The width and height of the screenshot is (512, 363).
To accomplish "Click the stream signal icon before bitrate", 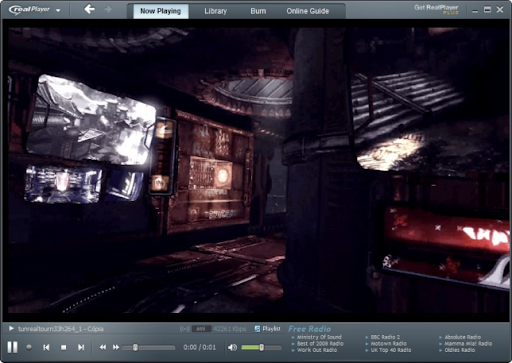I will point(185,329).
